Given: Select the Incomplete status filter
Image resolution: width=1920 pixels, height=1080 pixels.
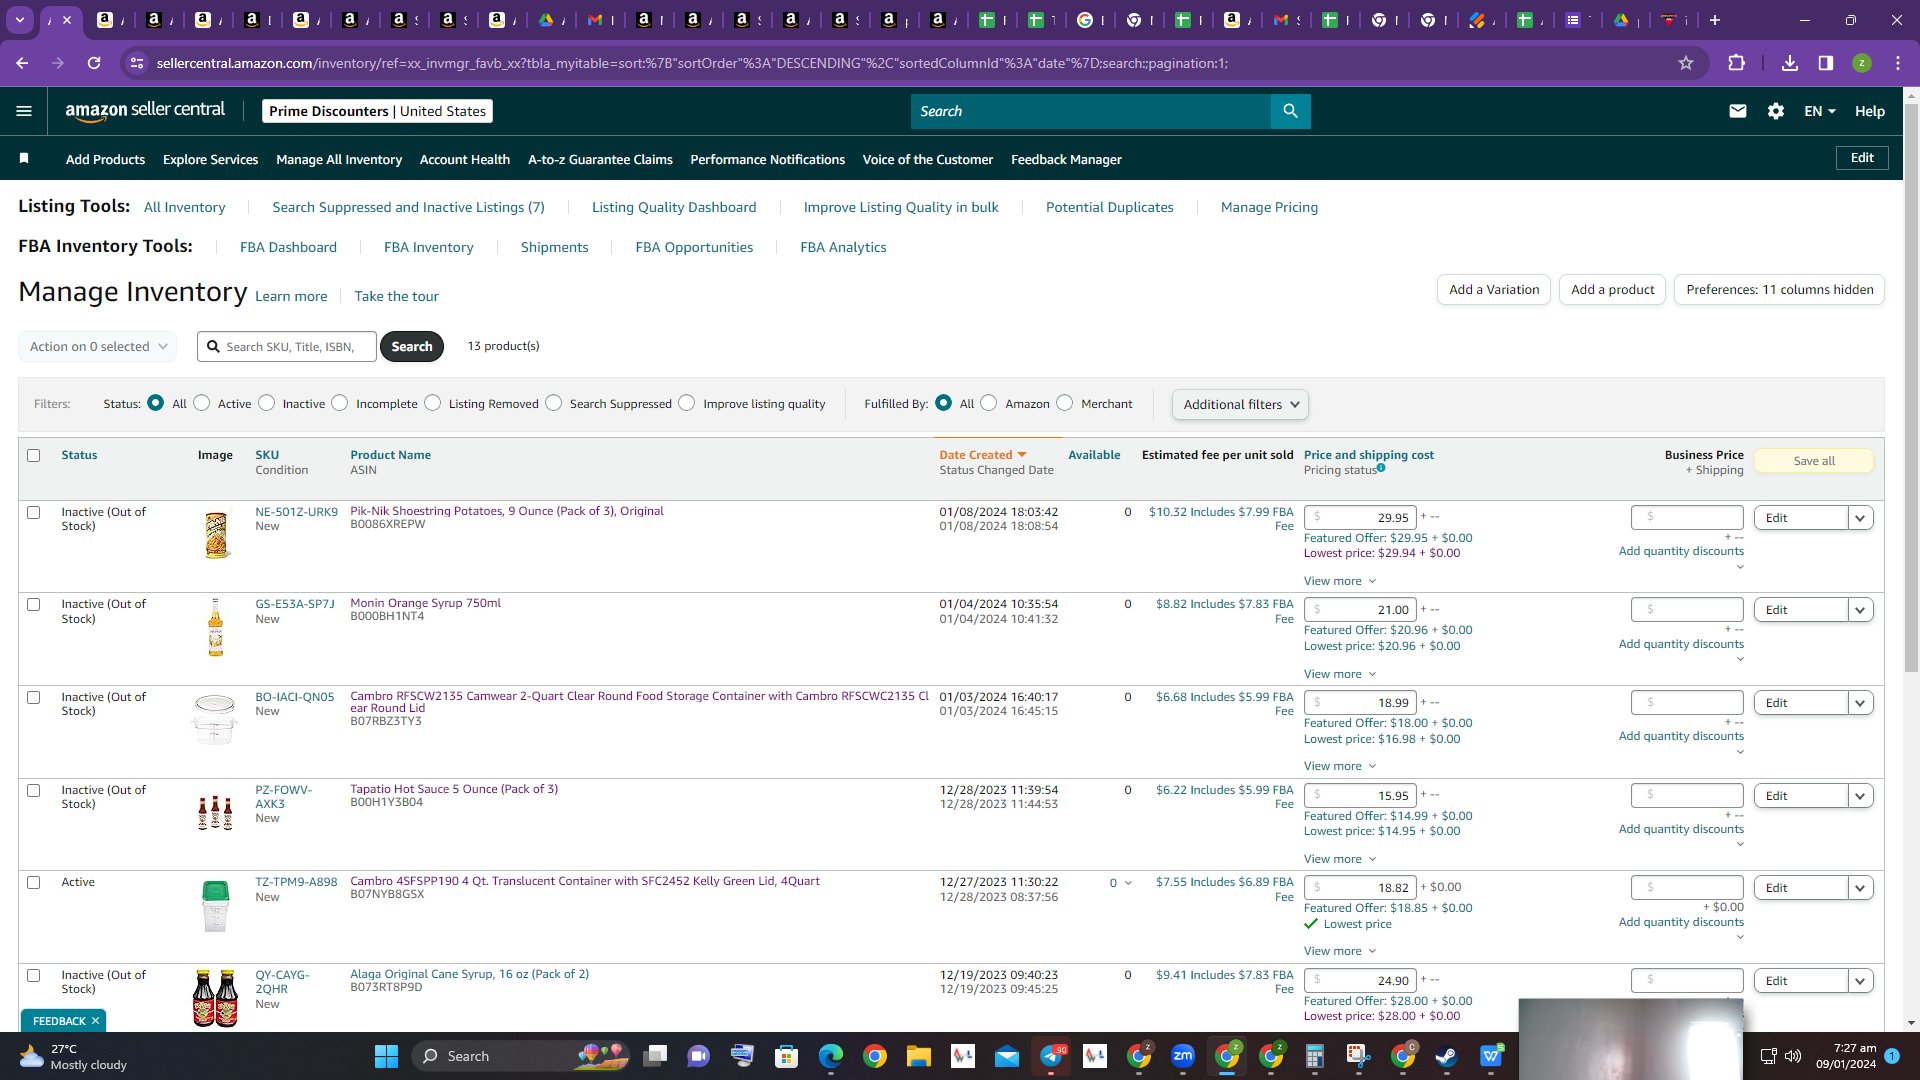Looking at the screenshot, I should coord(340,403).
